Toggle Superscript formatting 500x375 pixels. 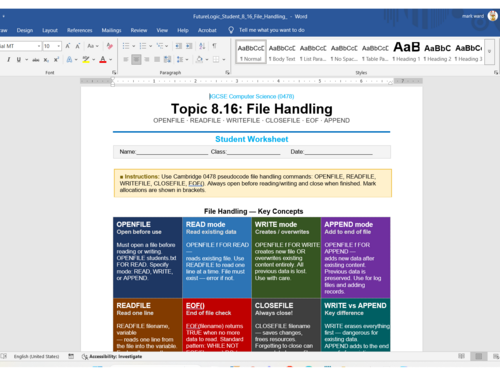[56, 60]
